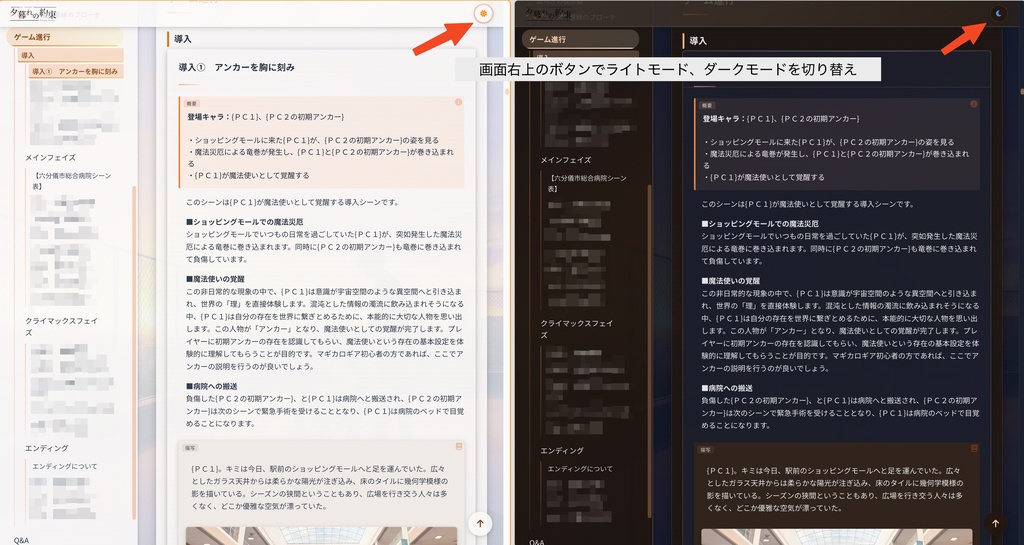The width and height of the screenshot is (1024, 545).
Task: Click ■魔法使いの覚醒 heading in light view
Action: (215, 279)
